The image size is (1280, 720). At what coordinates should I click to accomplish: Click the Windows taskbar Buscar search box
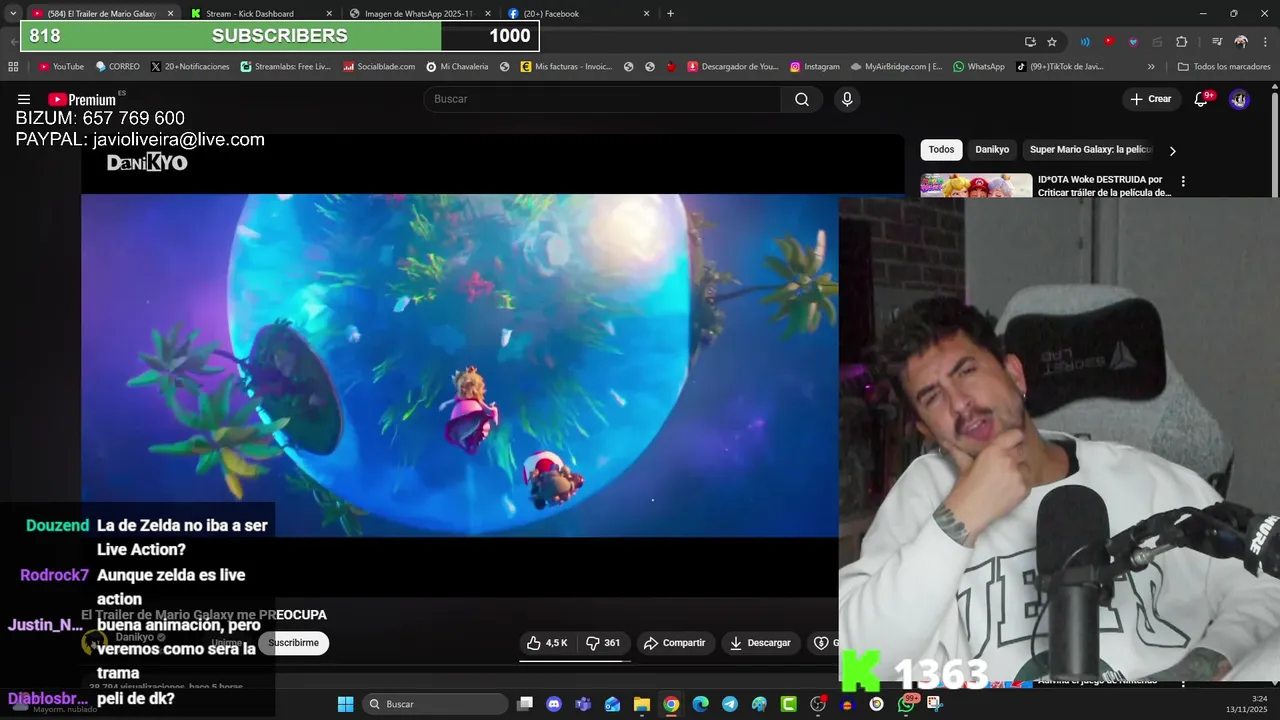434,704
